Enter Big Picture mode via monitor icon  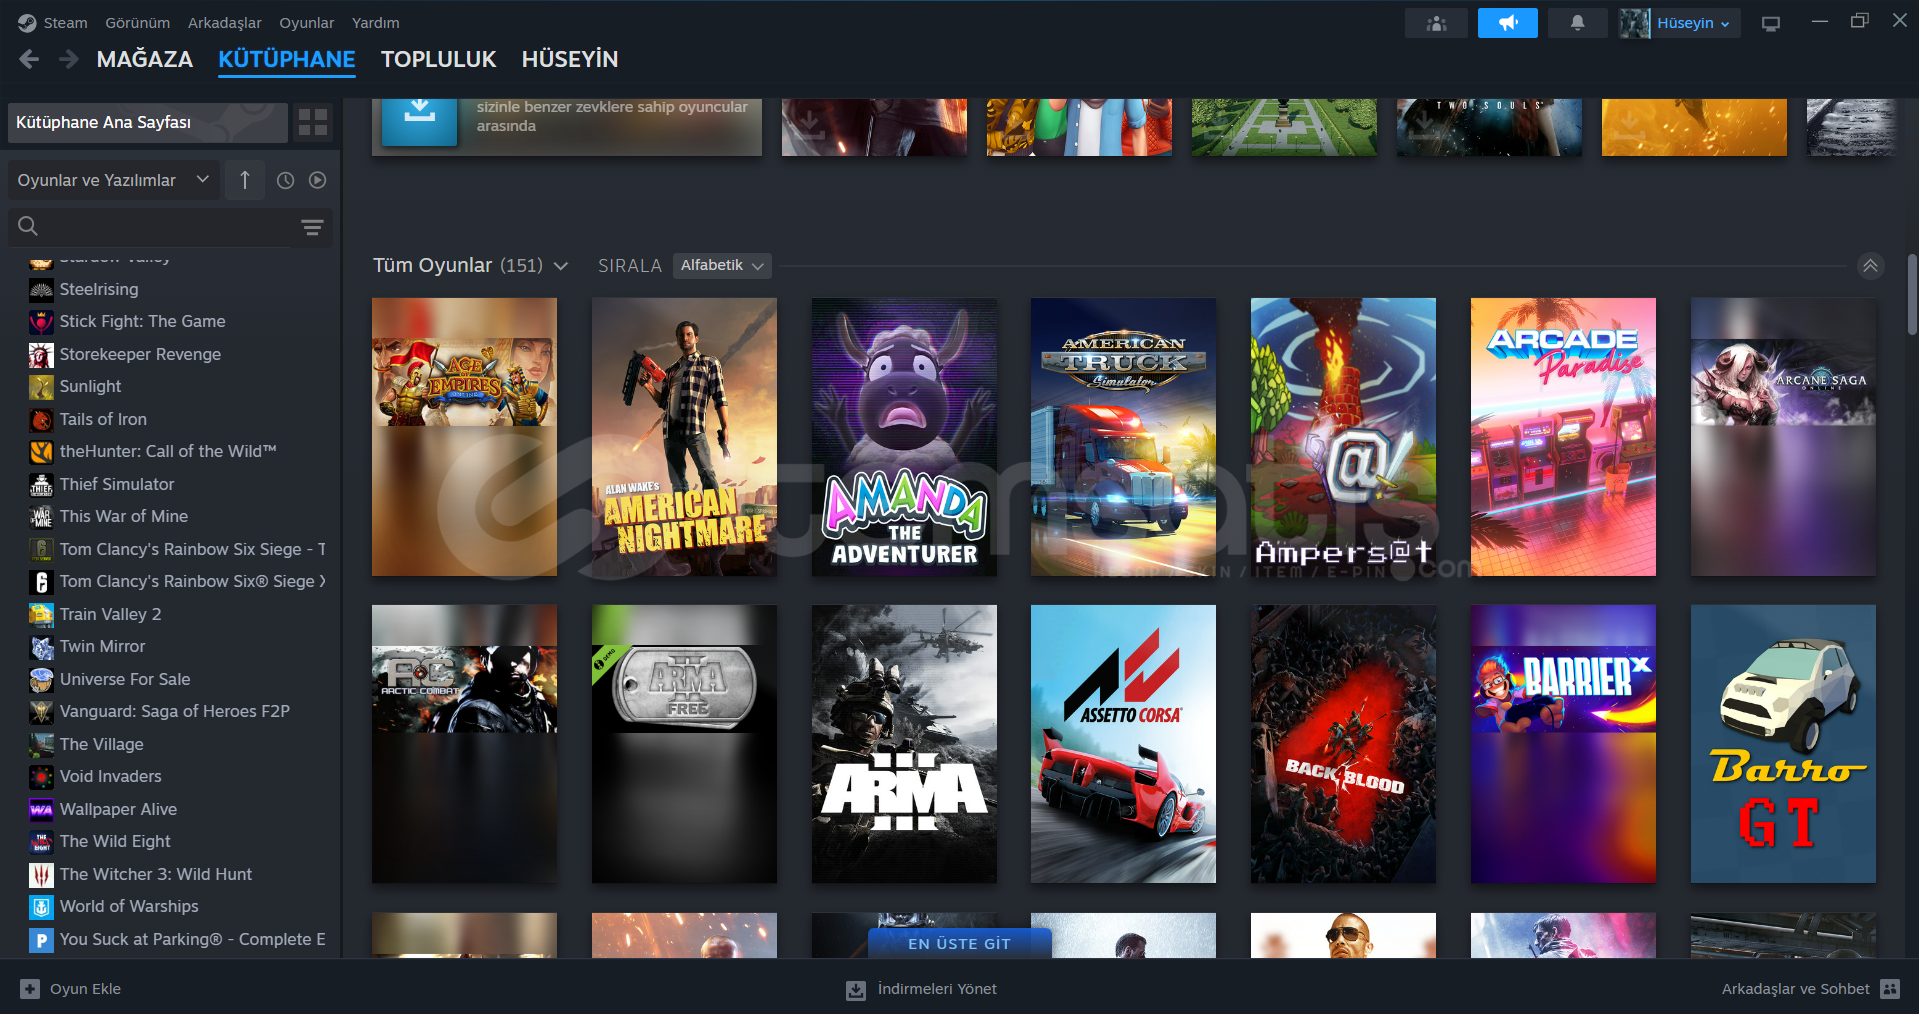[1771, 23]
